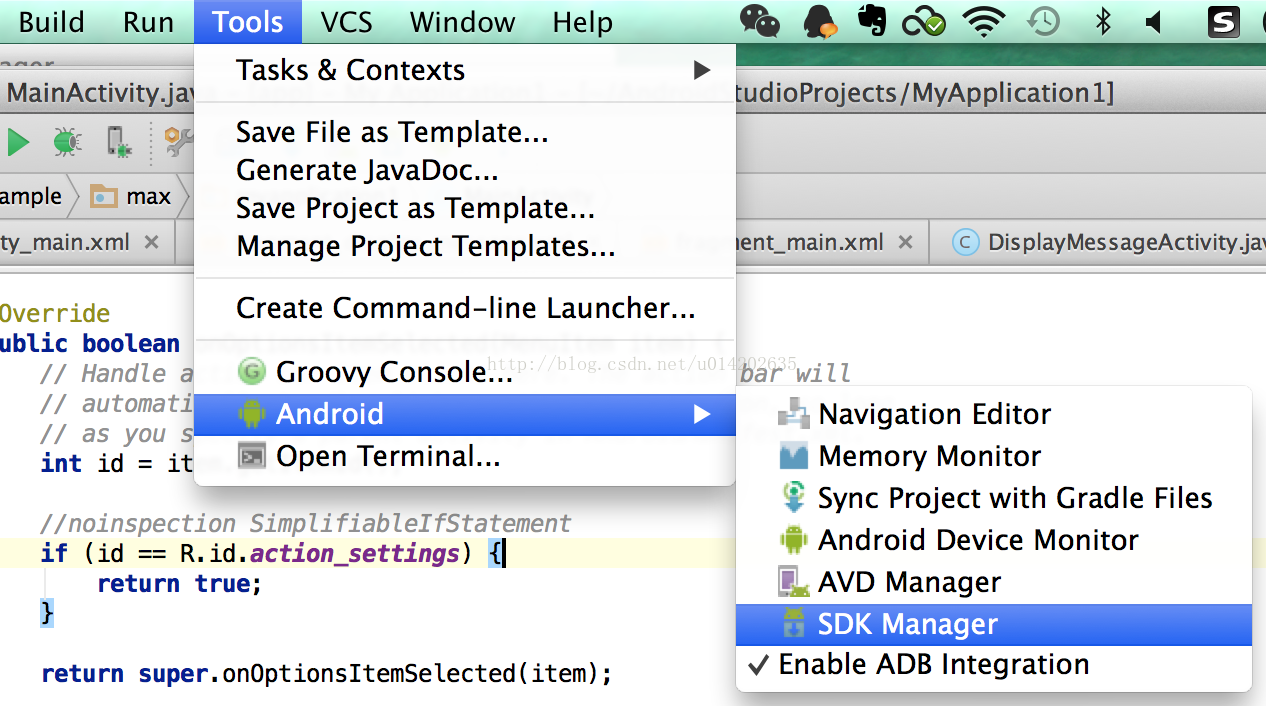The width and height of the screenshot is (1266, 706).
Task: Open WeChat from the menu bar
Action: coord(760,21)
